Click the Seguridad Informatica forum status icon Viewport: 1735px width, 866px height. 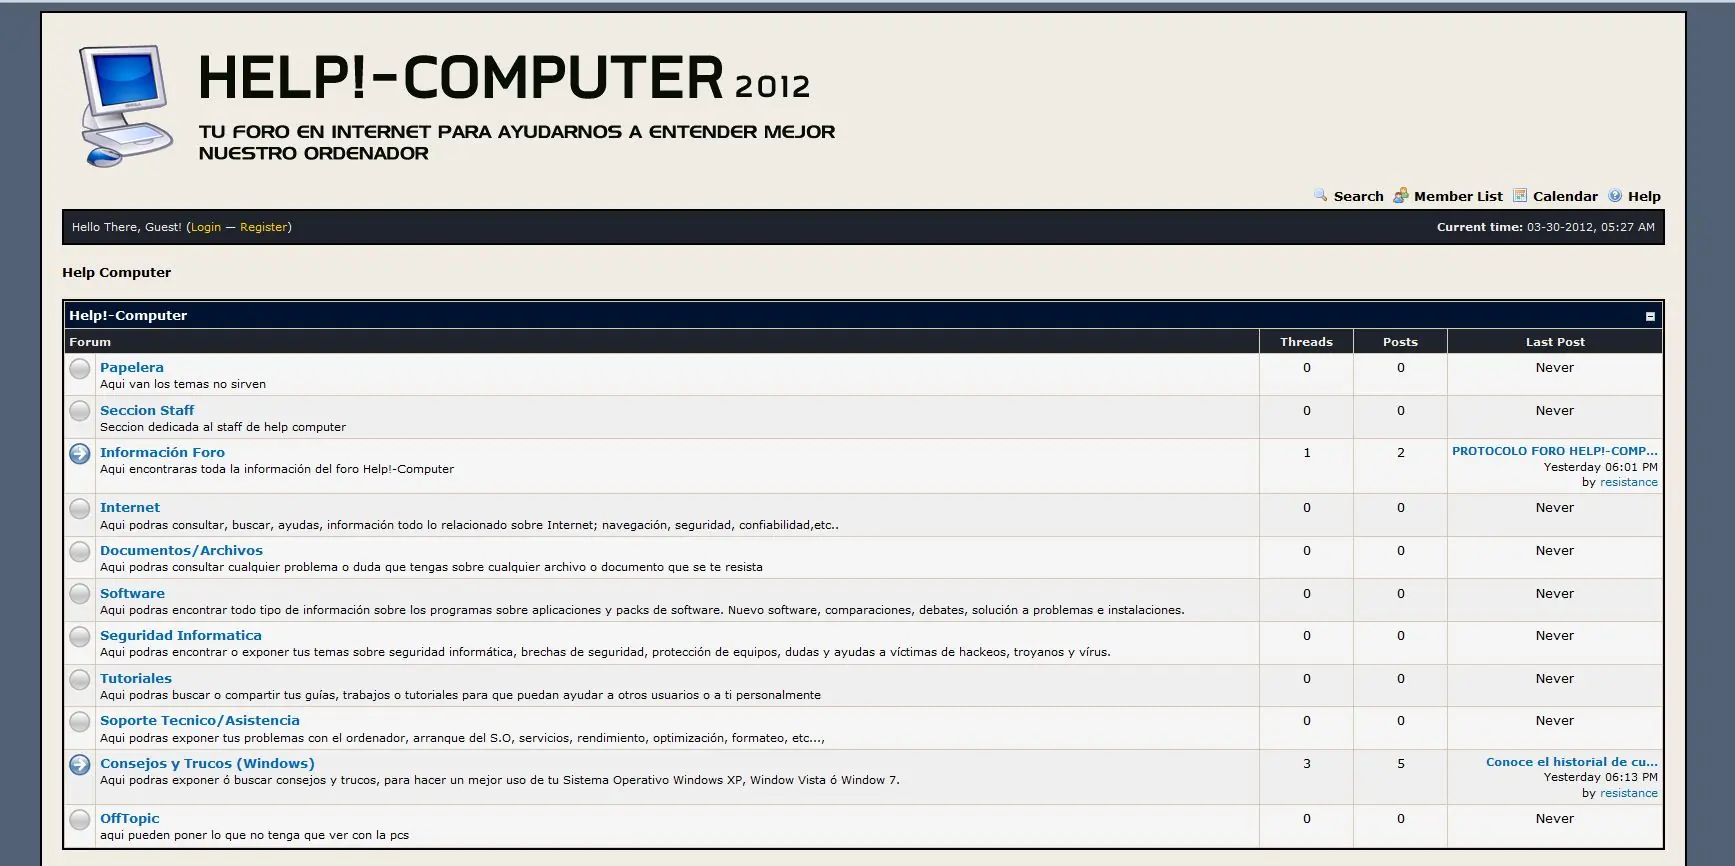point(80,636)
